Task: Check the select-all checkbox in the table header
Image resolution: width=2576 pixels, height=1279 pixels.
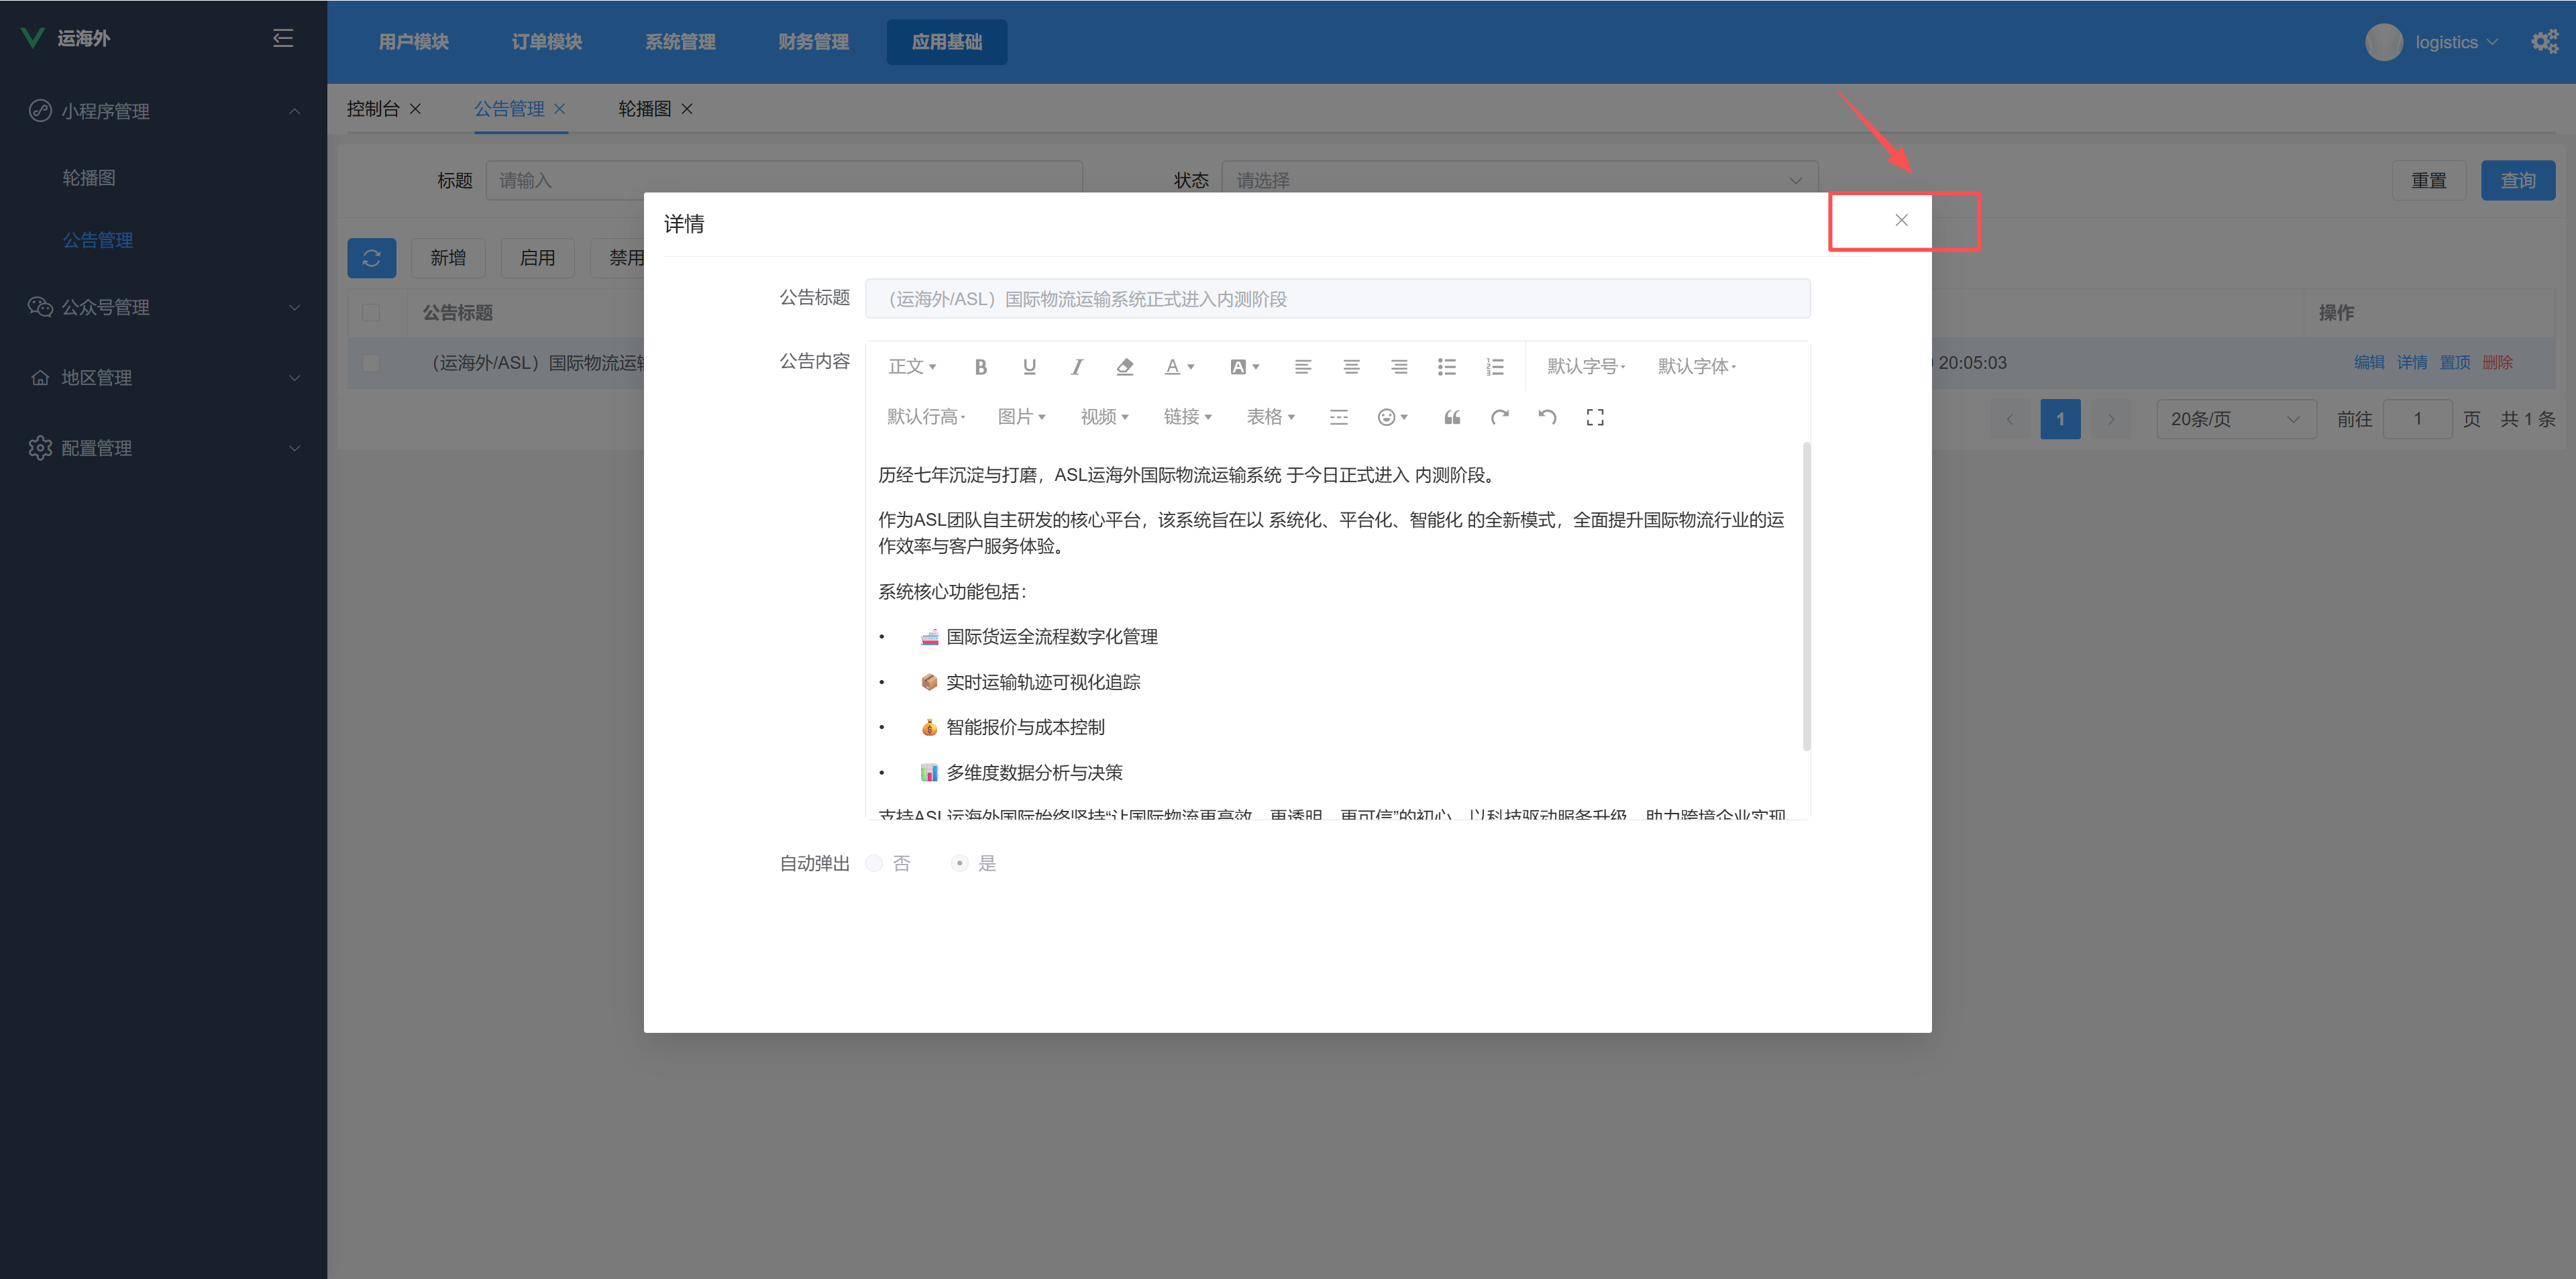Action: [x=371, y=313]
